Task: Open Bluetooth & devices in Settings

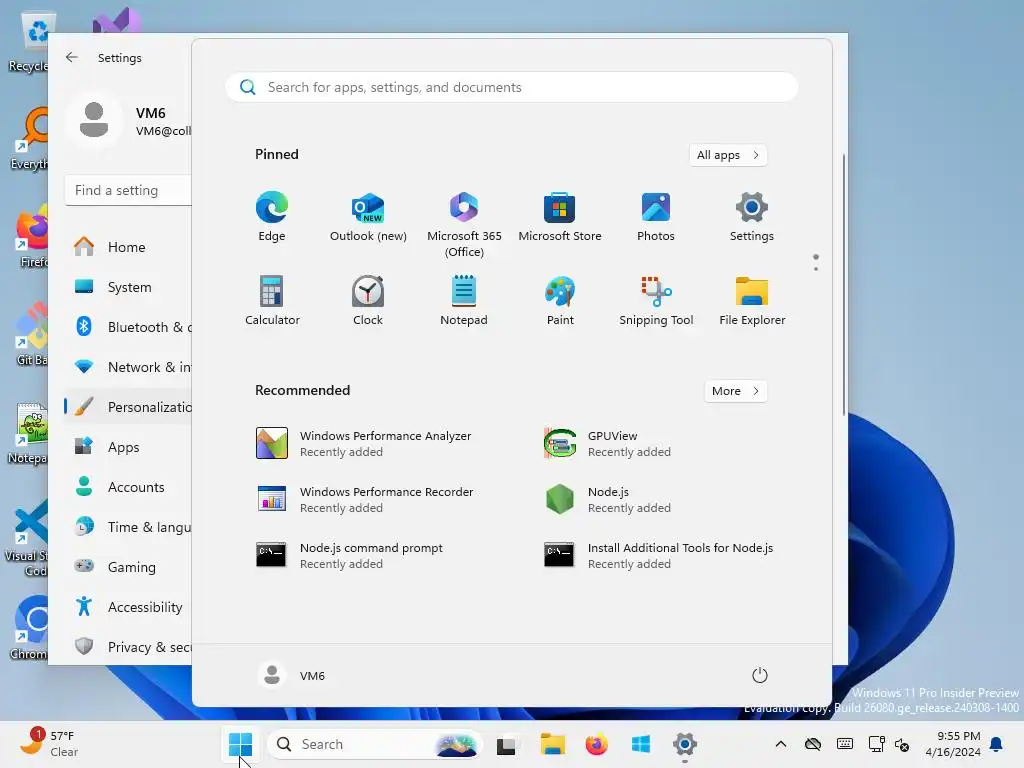Action: [128, 327]
